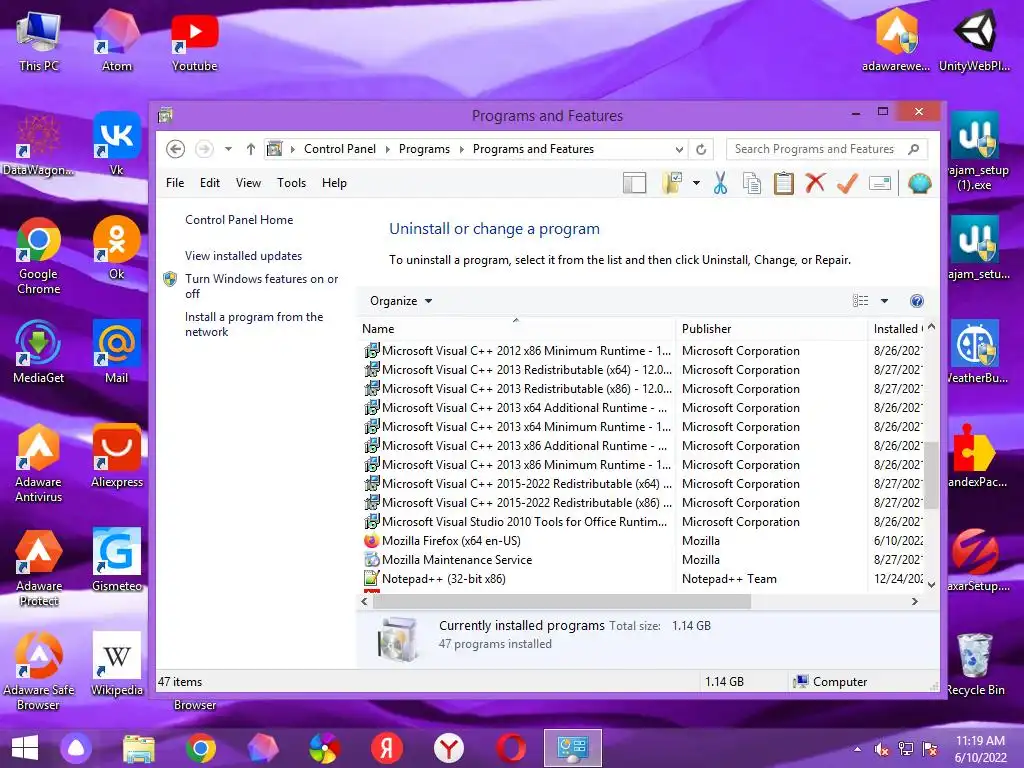Select Mozilla Maintenance Service row
1024x768 pixels.
[643, 560]
